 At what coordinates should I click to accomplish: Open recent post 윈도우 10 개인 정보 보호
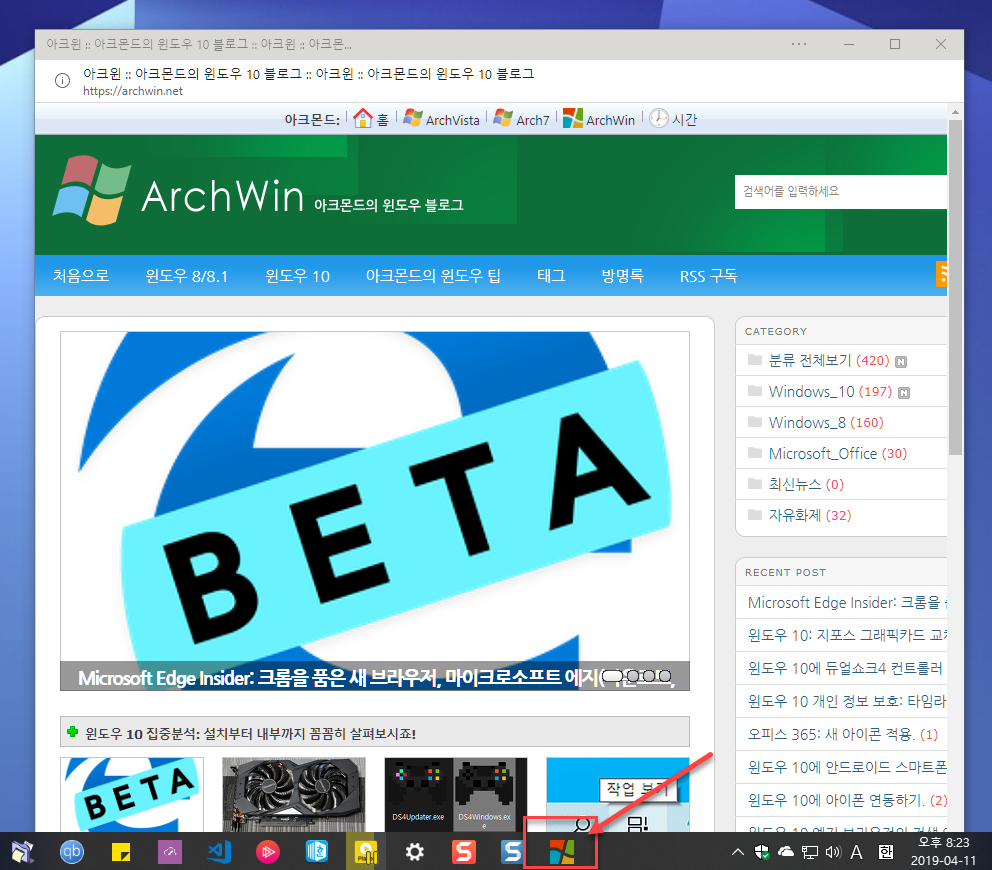[x=846, y=701]
